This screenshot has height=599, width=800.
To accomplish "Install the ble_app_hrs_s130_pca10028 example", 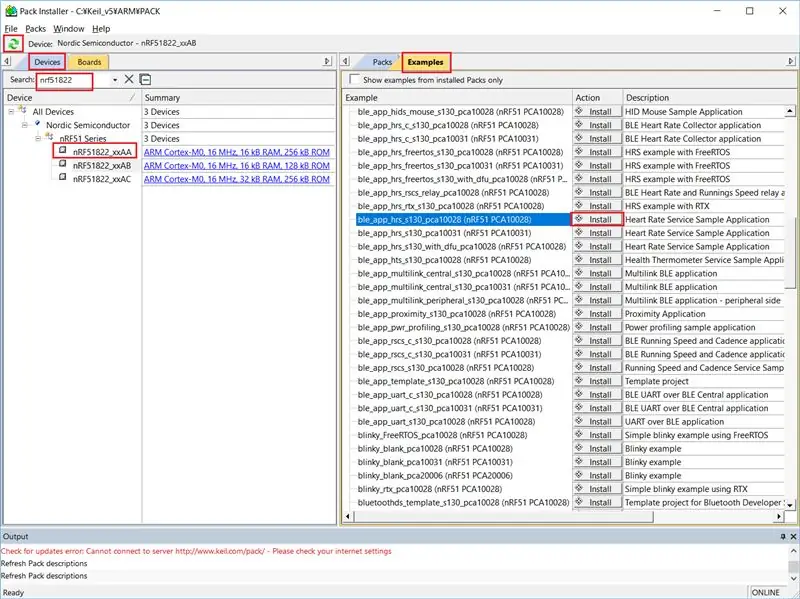I will [x=597, y=219].
